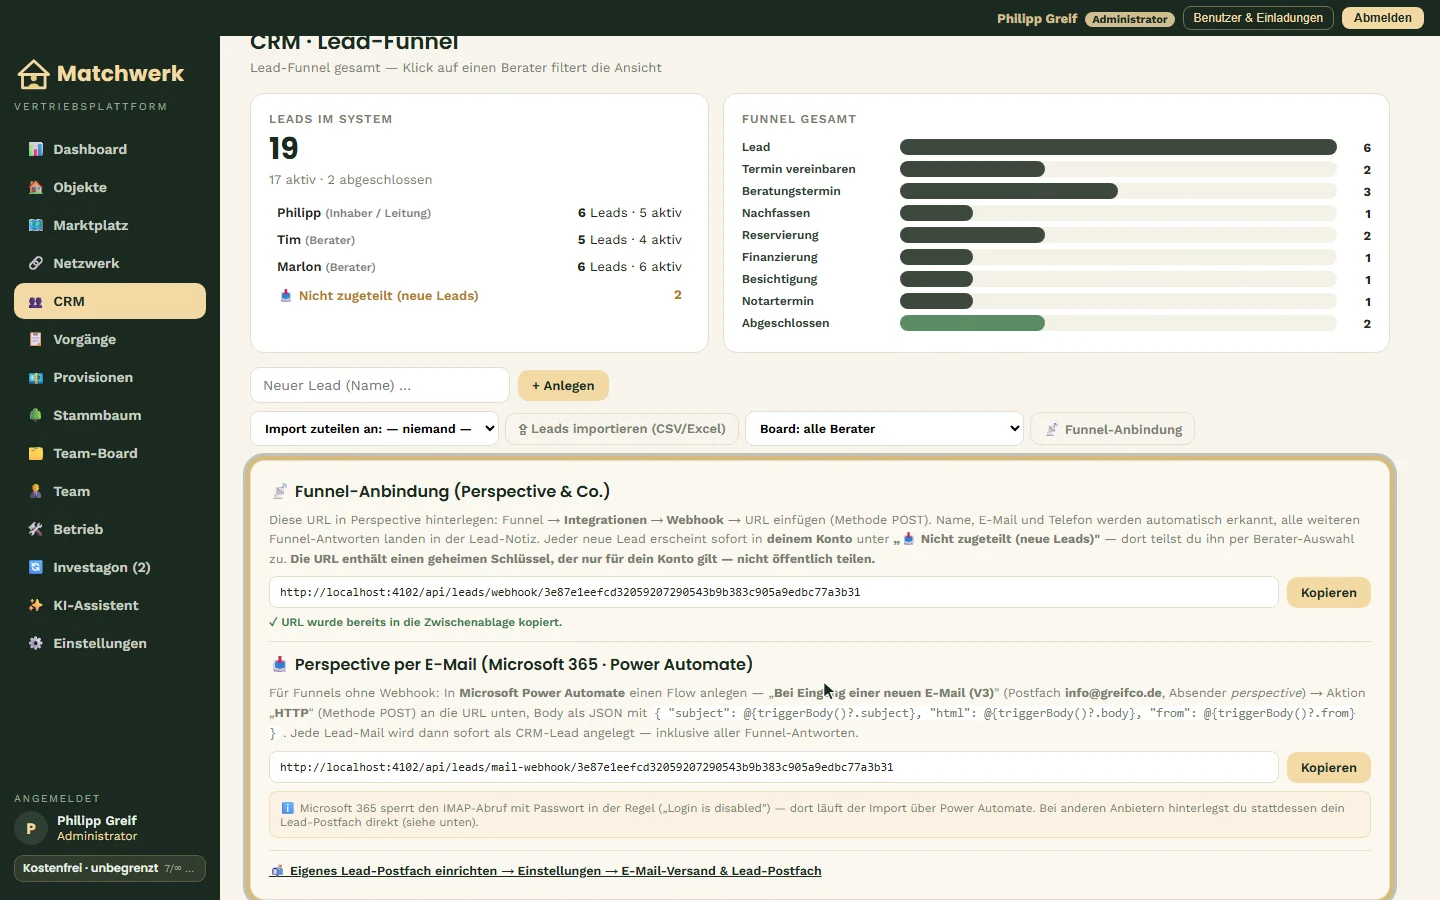Viewport: 1440px width, 900px height.
Task: Click the 'Neuer Lead (Name)' input field
Action: [380, 385]
